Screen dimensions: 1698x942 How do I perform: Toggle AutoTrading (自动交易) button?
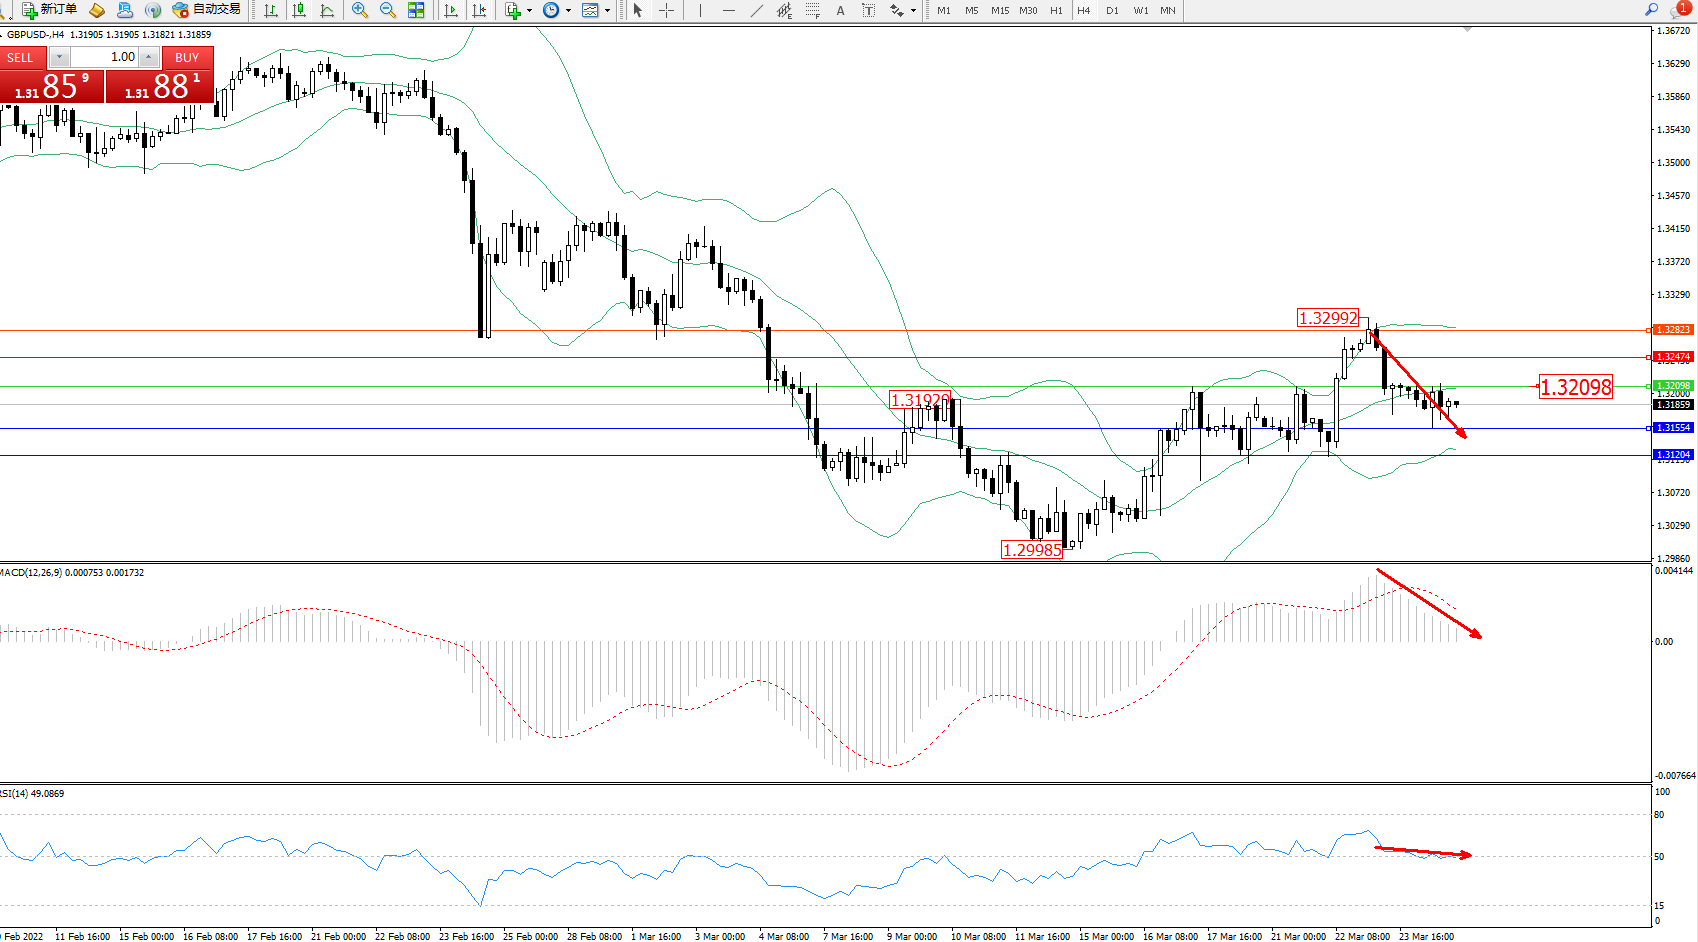207,10
